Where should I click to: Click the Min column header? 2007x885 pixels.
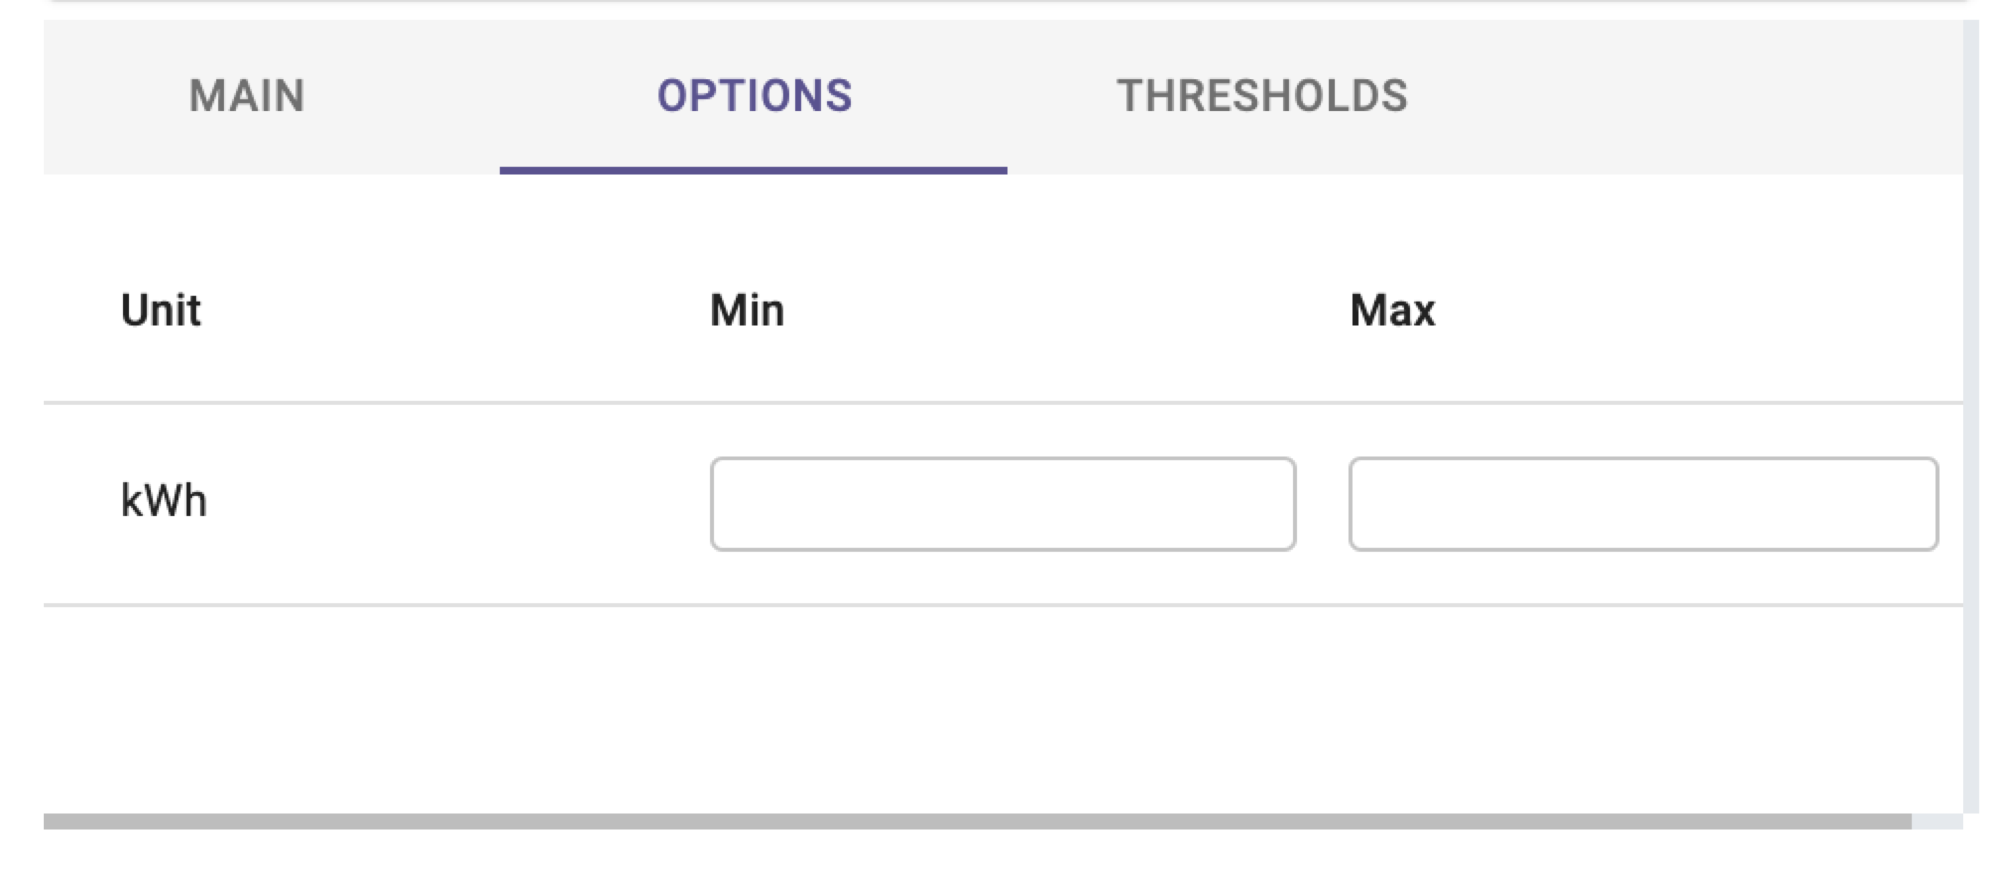coord(747,310)
